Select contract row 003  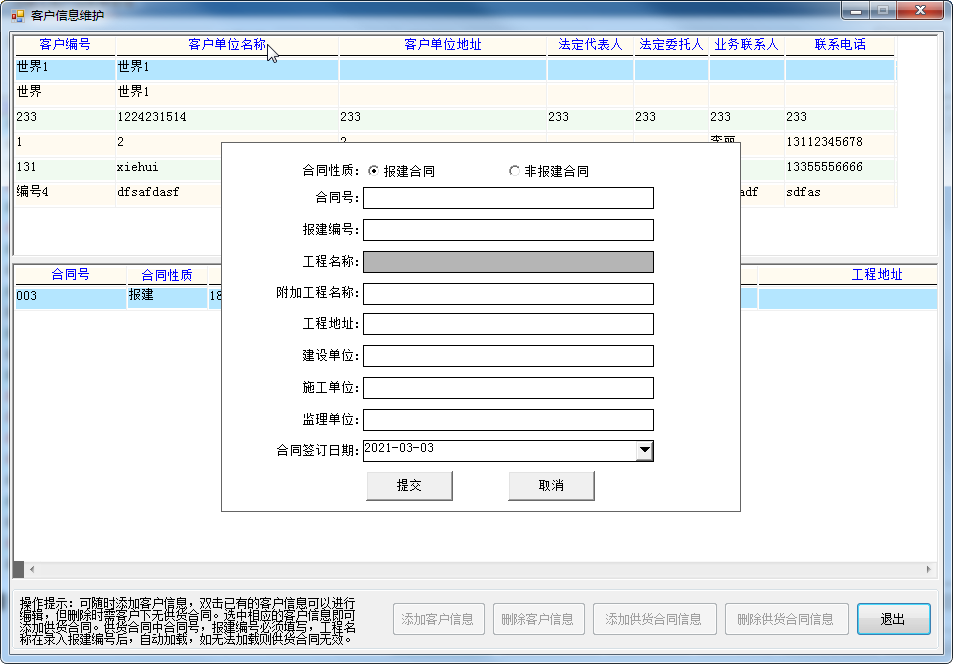(70, 297)
